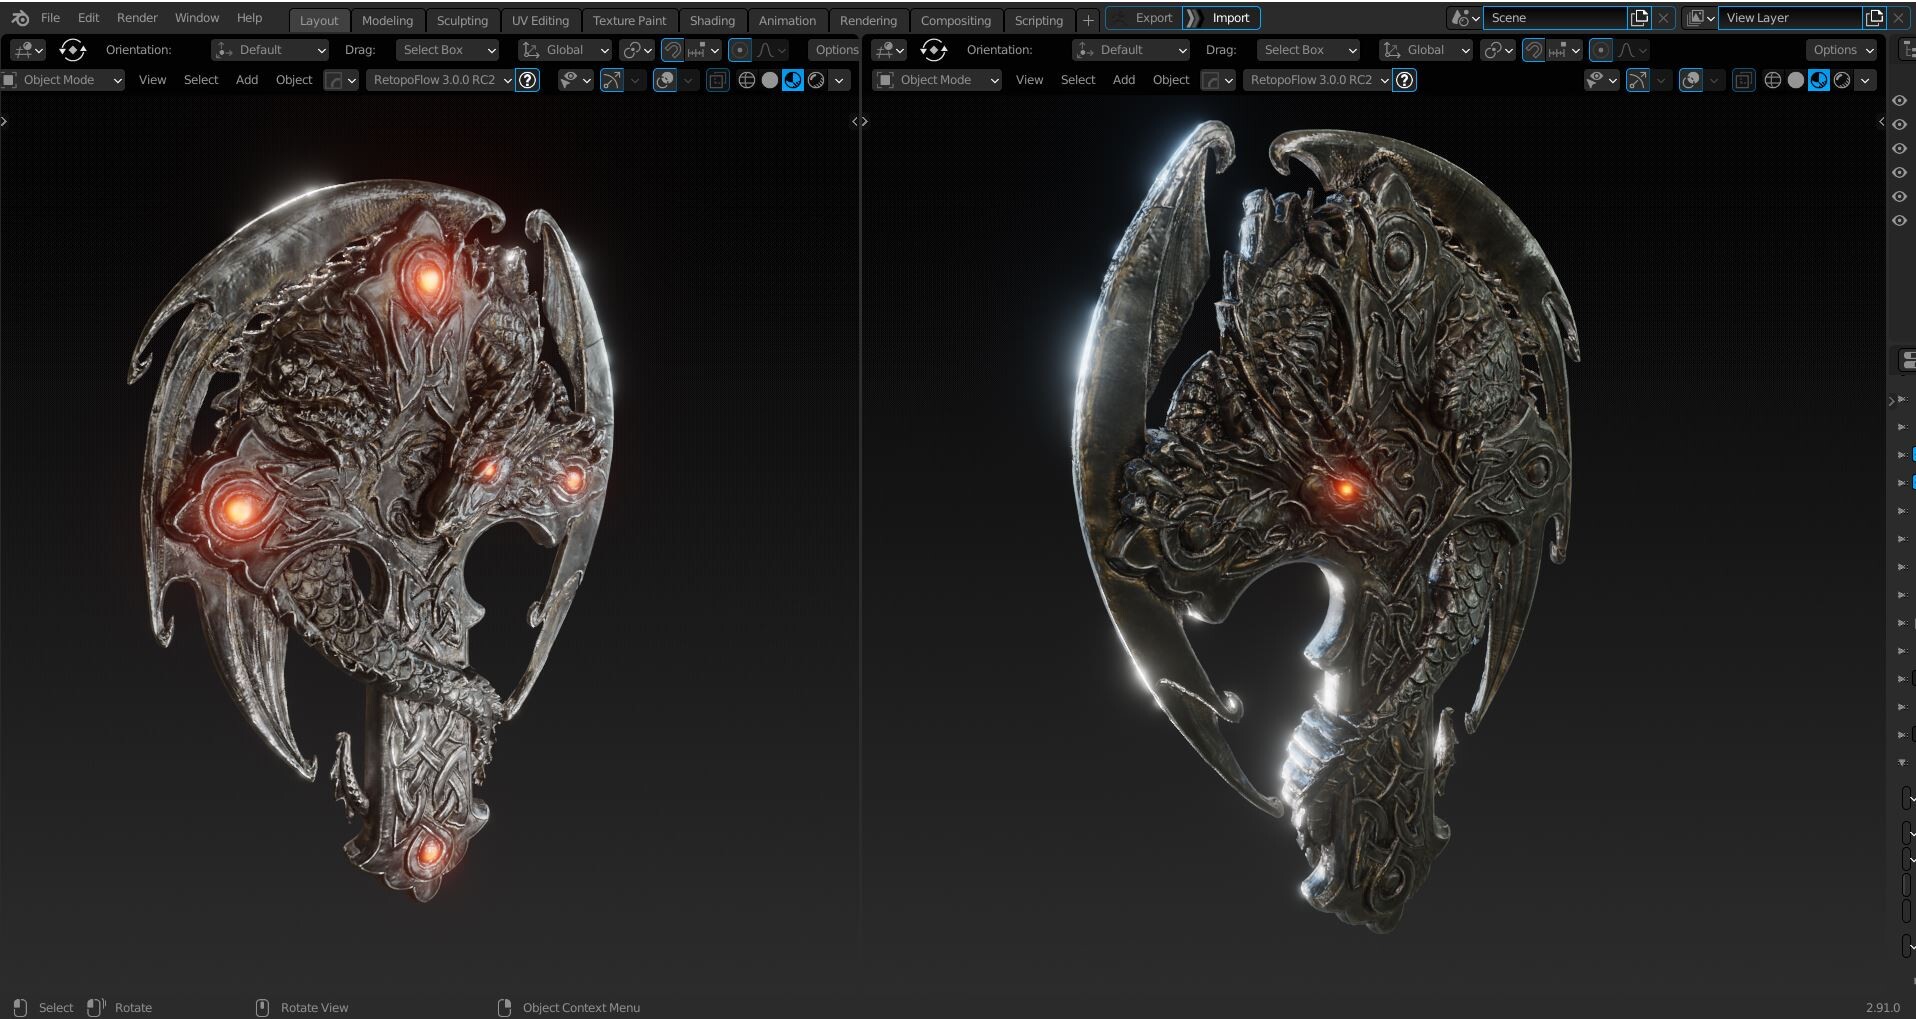The image size is (1916, 1019).
Task: Switch to the Texture Paint workspace tab
Action: [x=629, y=20]
